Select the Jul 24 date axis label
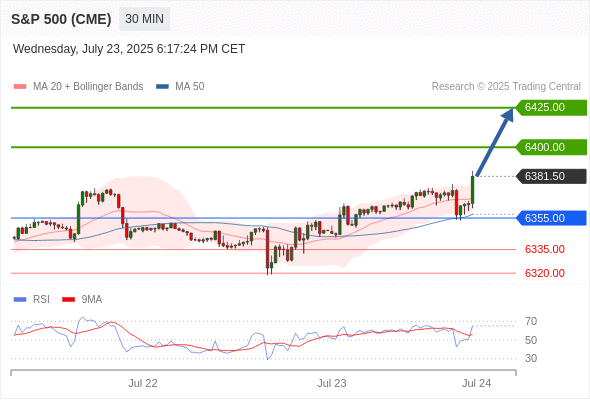 [x=476, y=383]
